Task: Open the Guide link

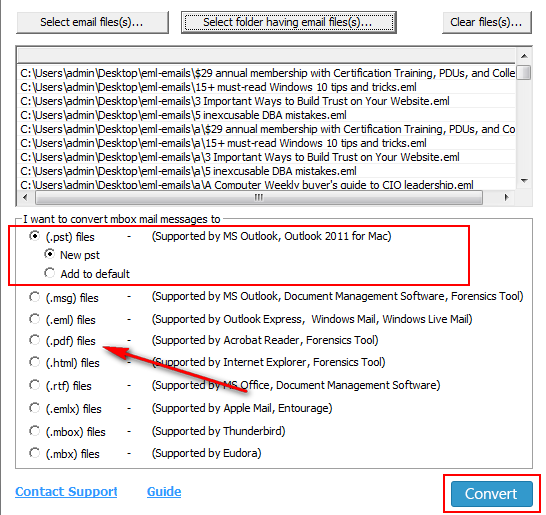Action: point(164,492)
